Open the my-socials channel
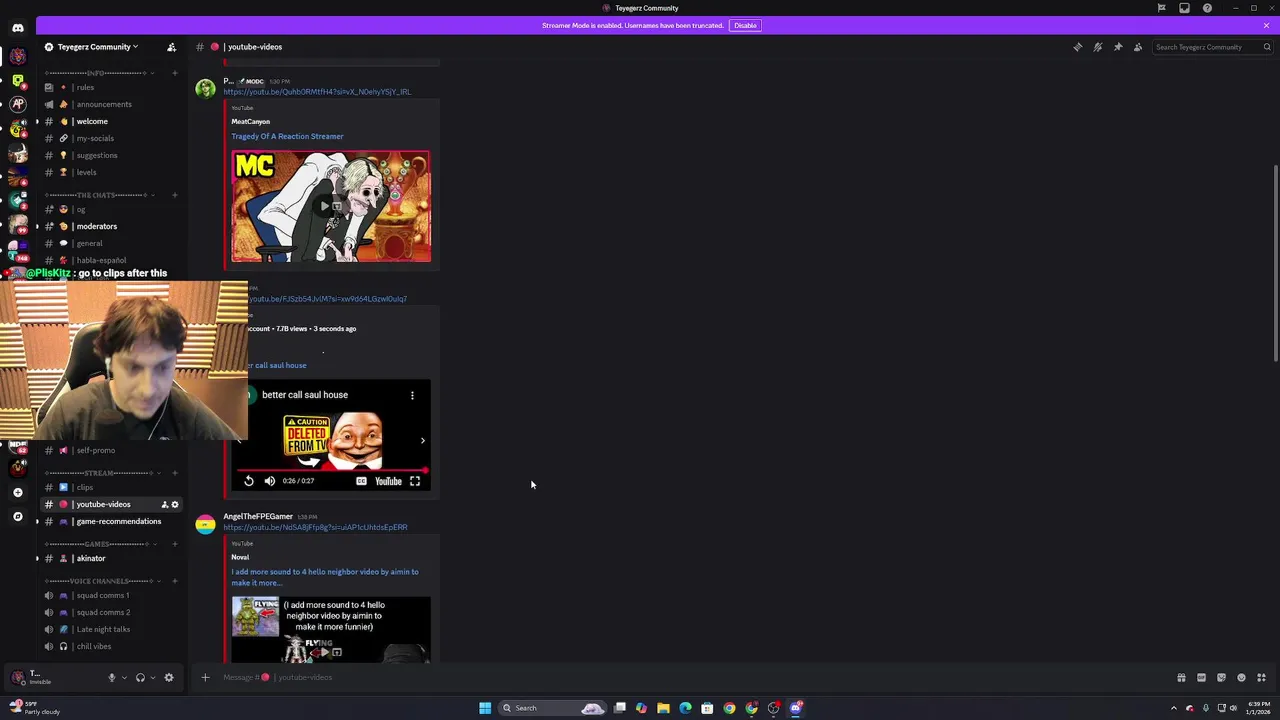The image size is (1280, 720). click(110, 138)
